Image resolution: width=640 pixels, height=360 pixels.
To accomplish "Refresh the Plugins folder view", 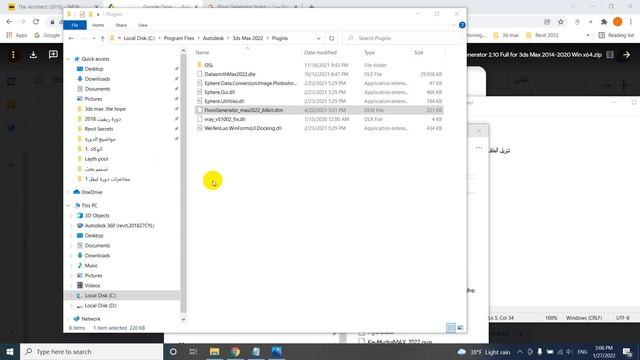I will pyautogui.click(x=331, y=38).
